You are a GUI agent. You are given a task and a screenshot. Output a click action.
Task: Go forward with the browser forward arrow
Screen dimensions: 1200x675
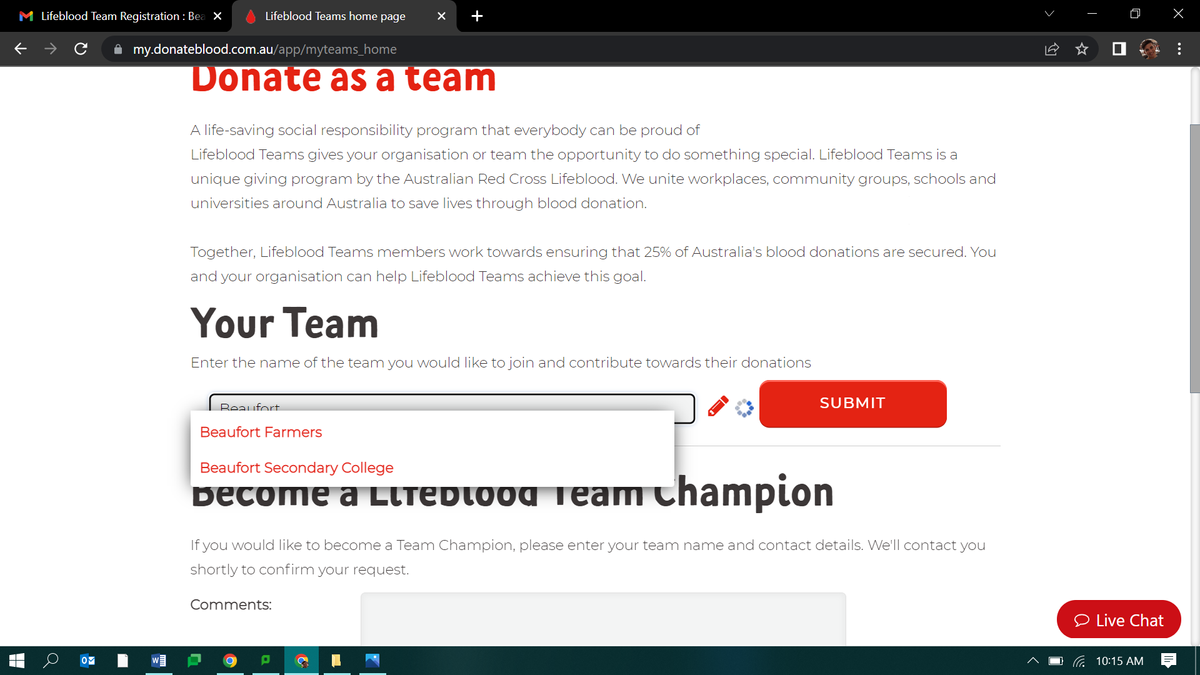point(50,48)
